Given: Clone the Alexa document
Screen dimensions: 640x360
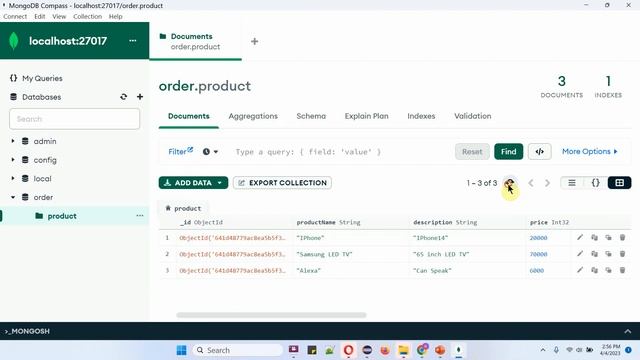Looking at the screenshot, I should (609, 270).
